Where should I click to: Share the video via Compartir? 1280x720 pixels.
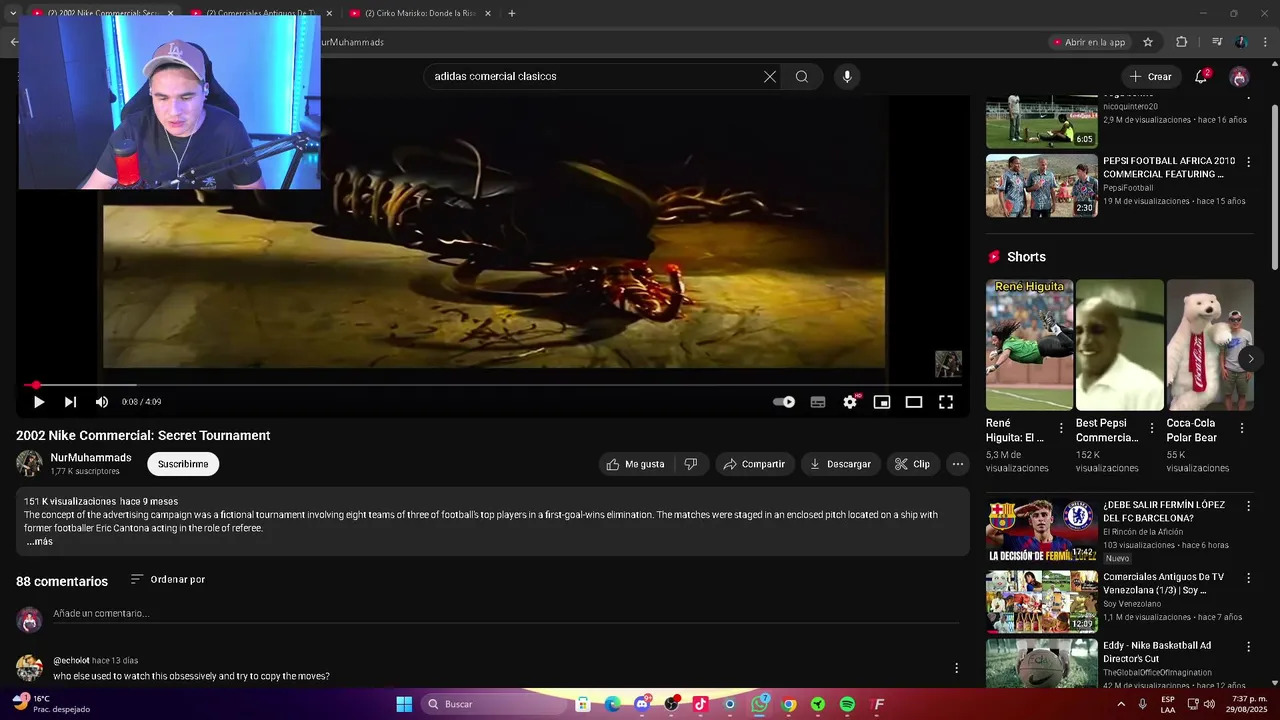click(x=755, y=464)
